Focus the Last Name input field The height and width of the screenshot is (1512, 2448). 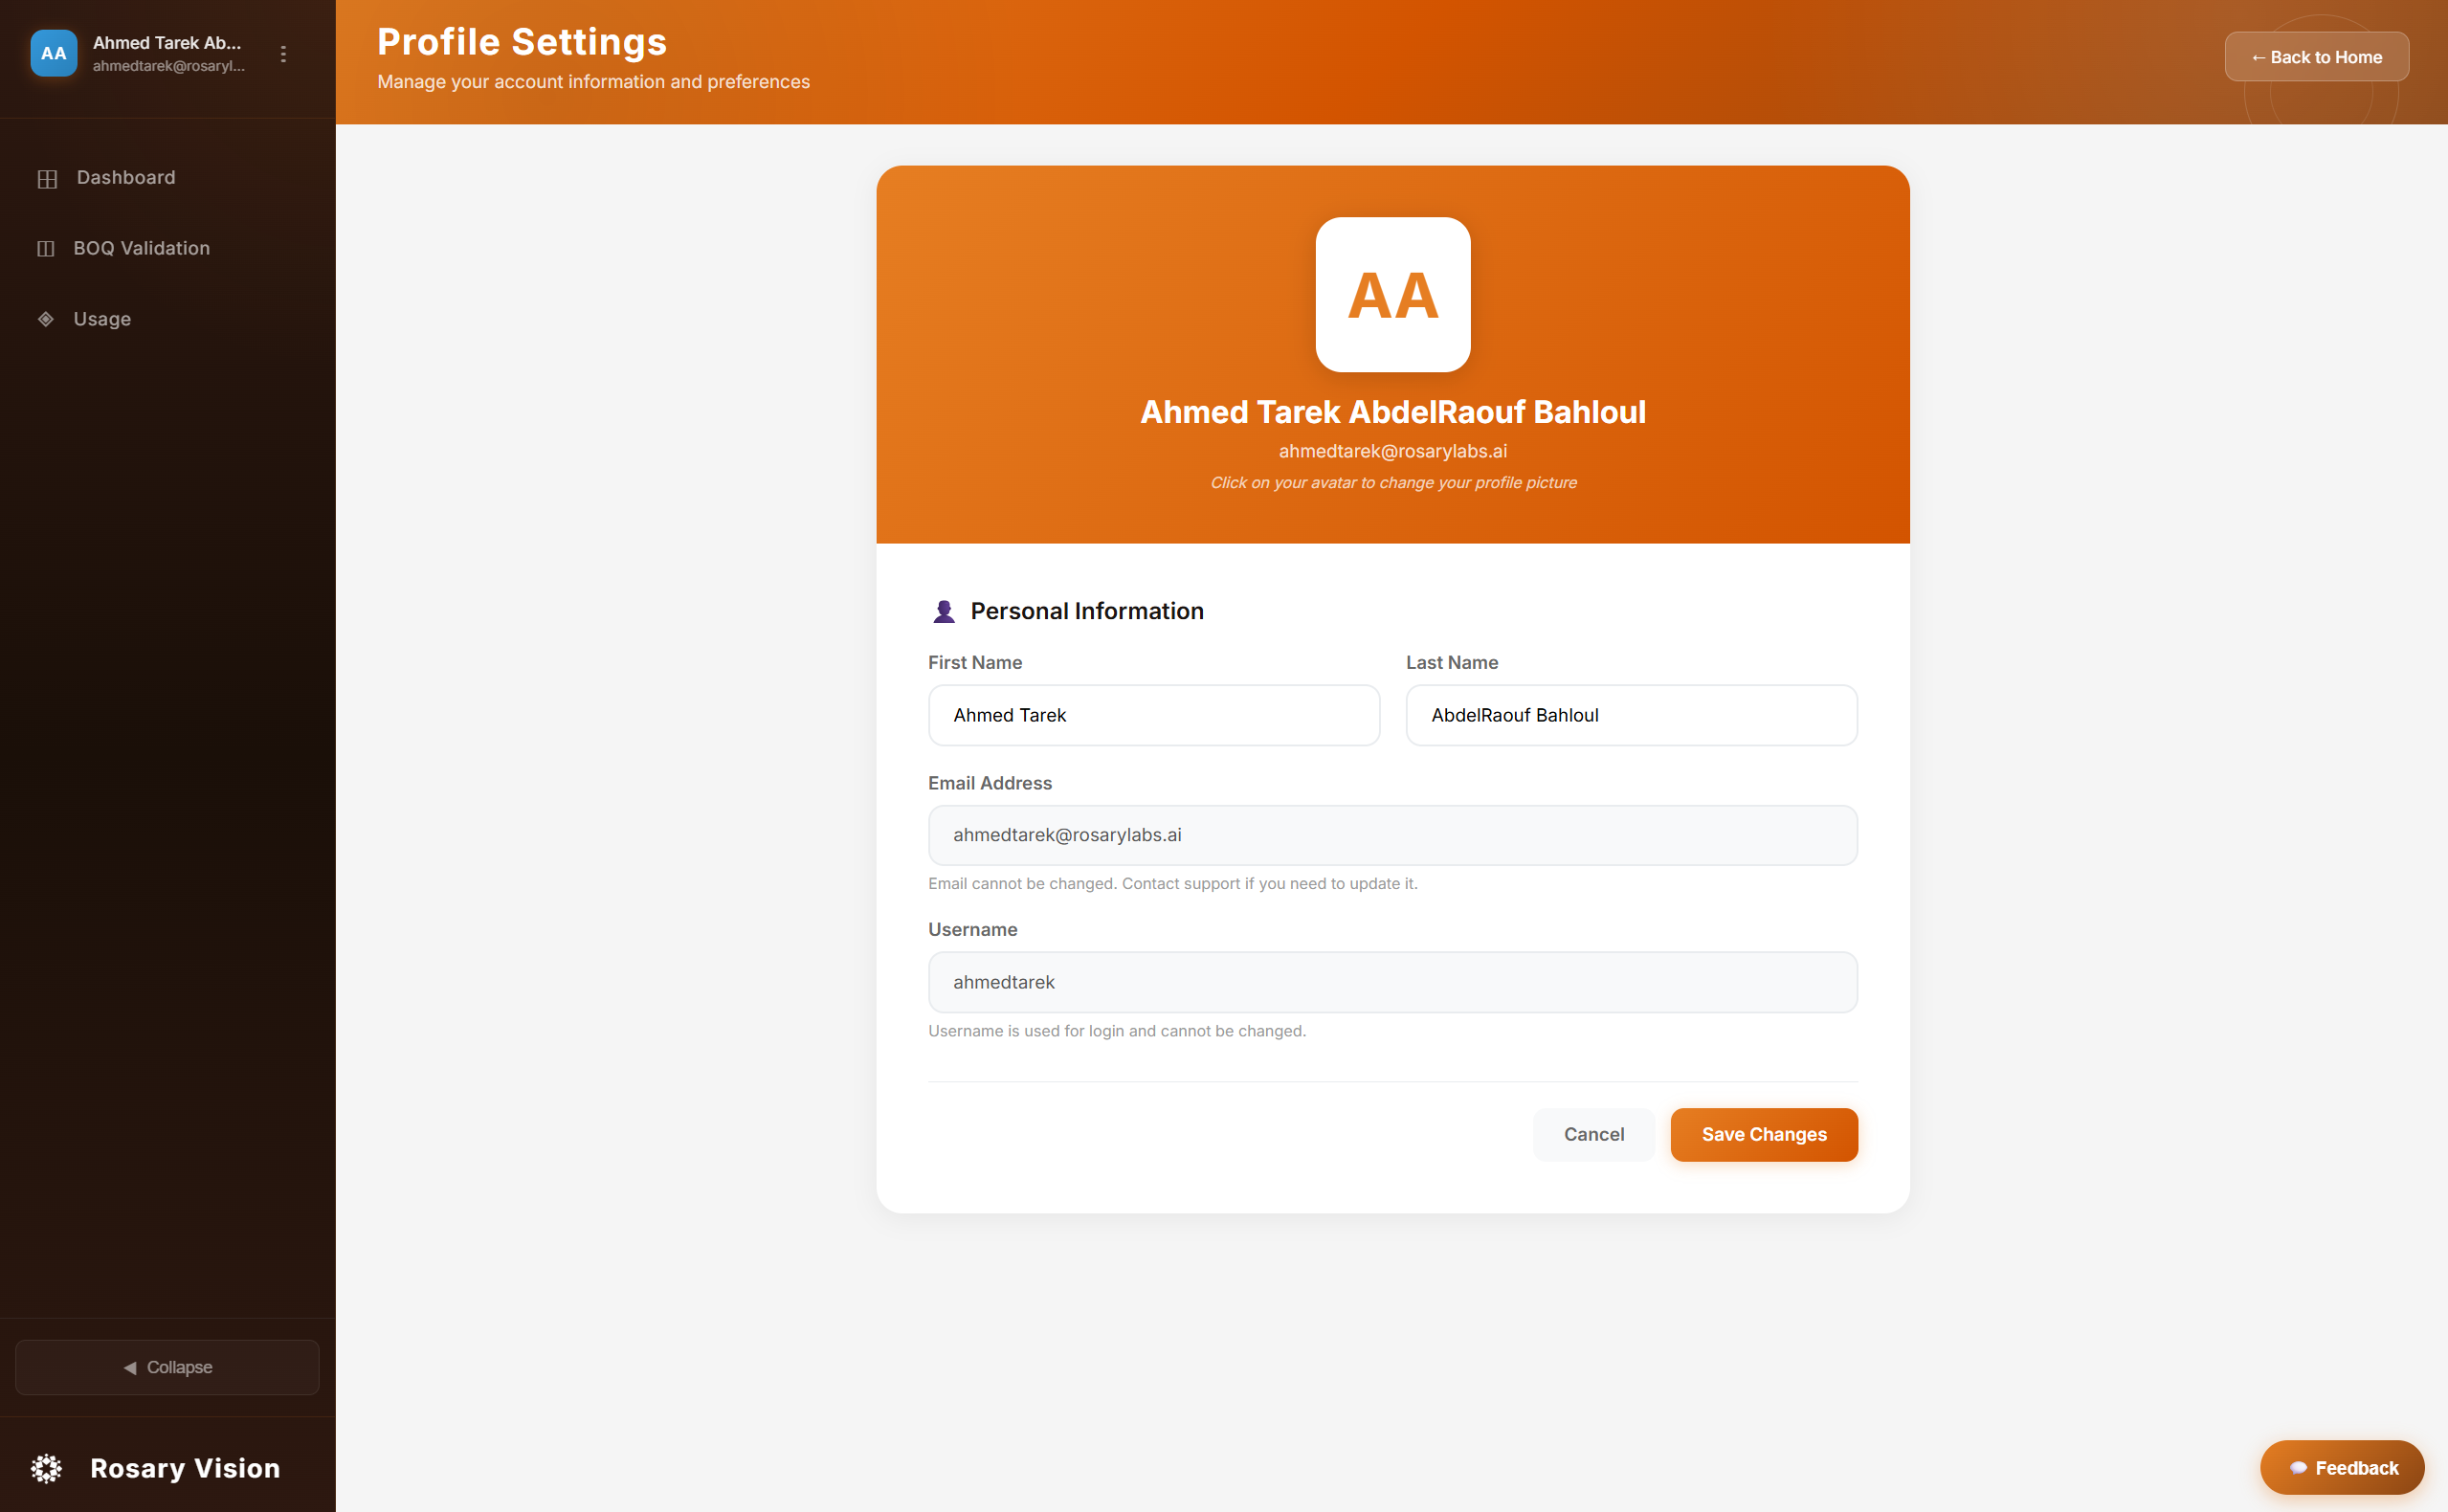pyautogui.click(x=1630, y=715)
